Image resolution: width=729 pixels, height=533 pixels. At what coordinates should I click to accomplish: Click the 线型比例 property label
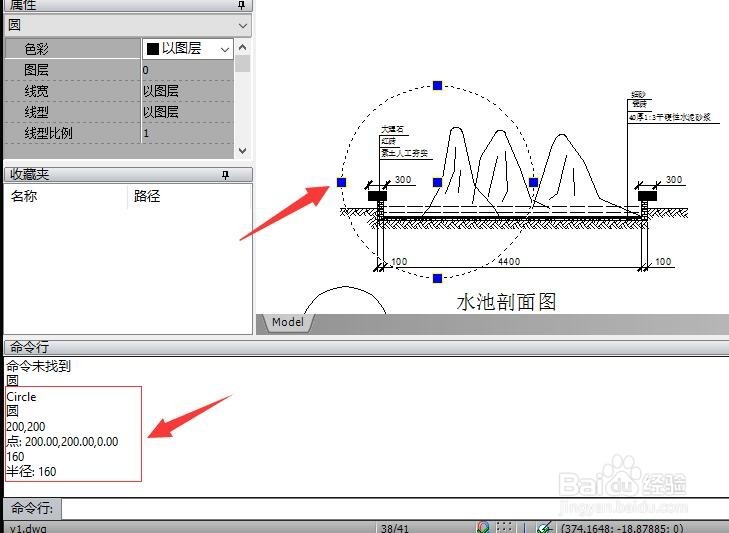pyautogui.click(x=48, y=133)
